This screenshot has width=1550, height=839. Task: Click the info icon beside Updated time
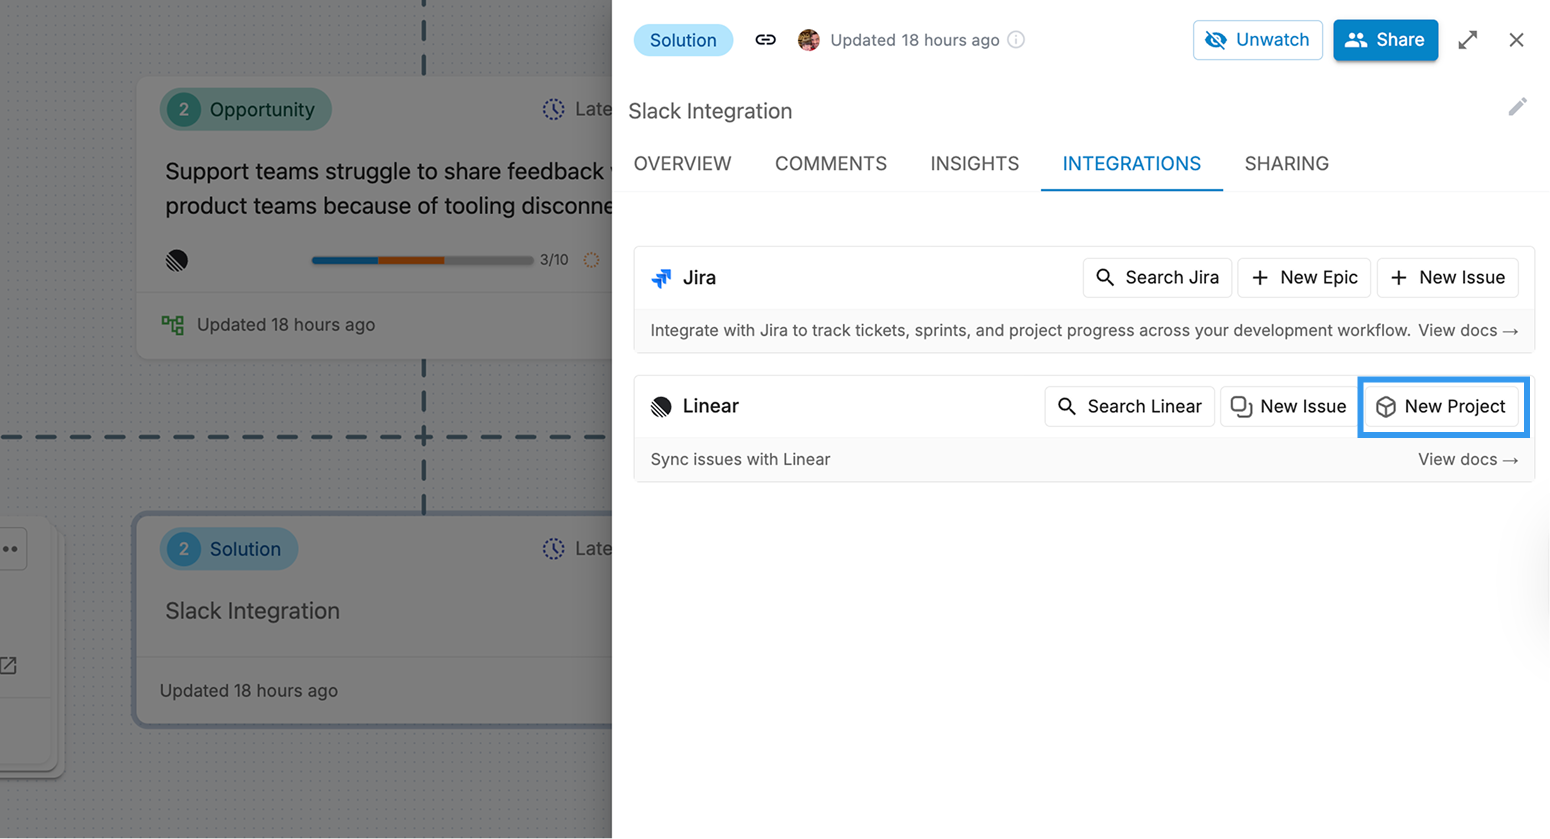[x=1016, y=40]
